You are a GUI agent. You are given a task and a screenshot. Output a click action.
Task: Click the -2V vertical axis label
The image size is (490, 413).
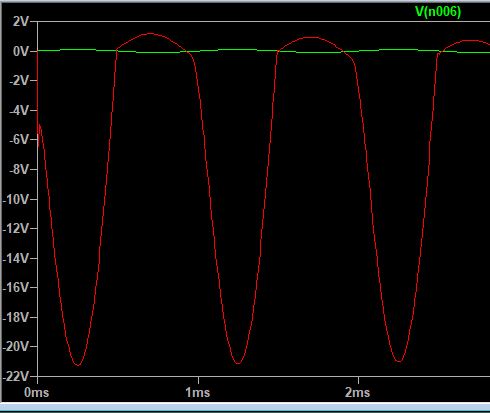(x=19, y=81)
